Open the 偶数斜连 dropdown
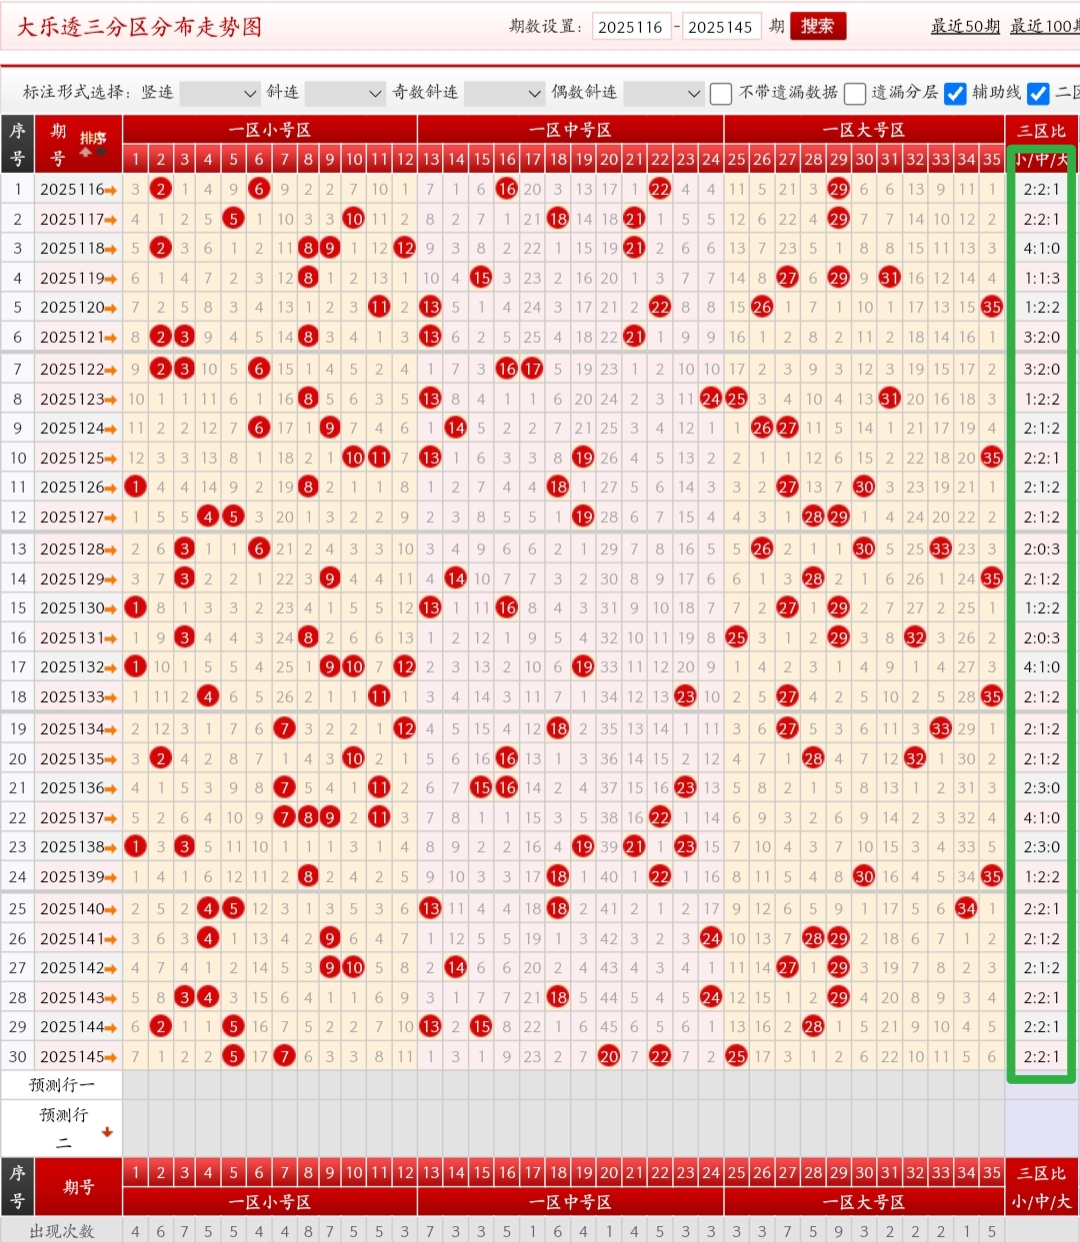Image resolution: width=1080 pixels, height=1242 pixels. pyautogui.click(x=663, y=93)
